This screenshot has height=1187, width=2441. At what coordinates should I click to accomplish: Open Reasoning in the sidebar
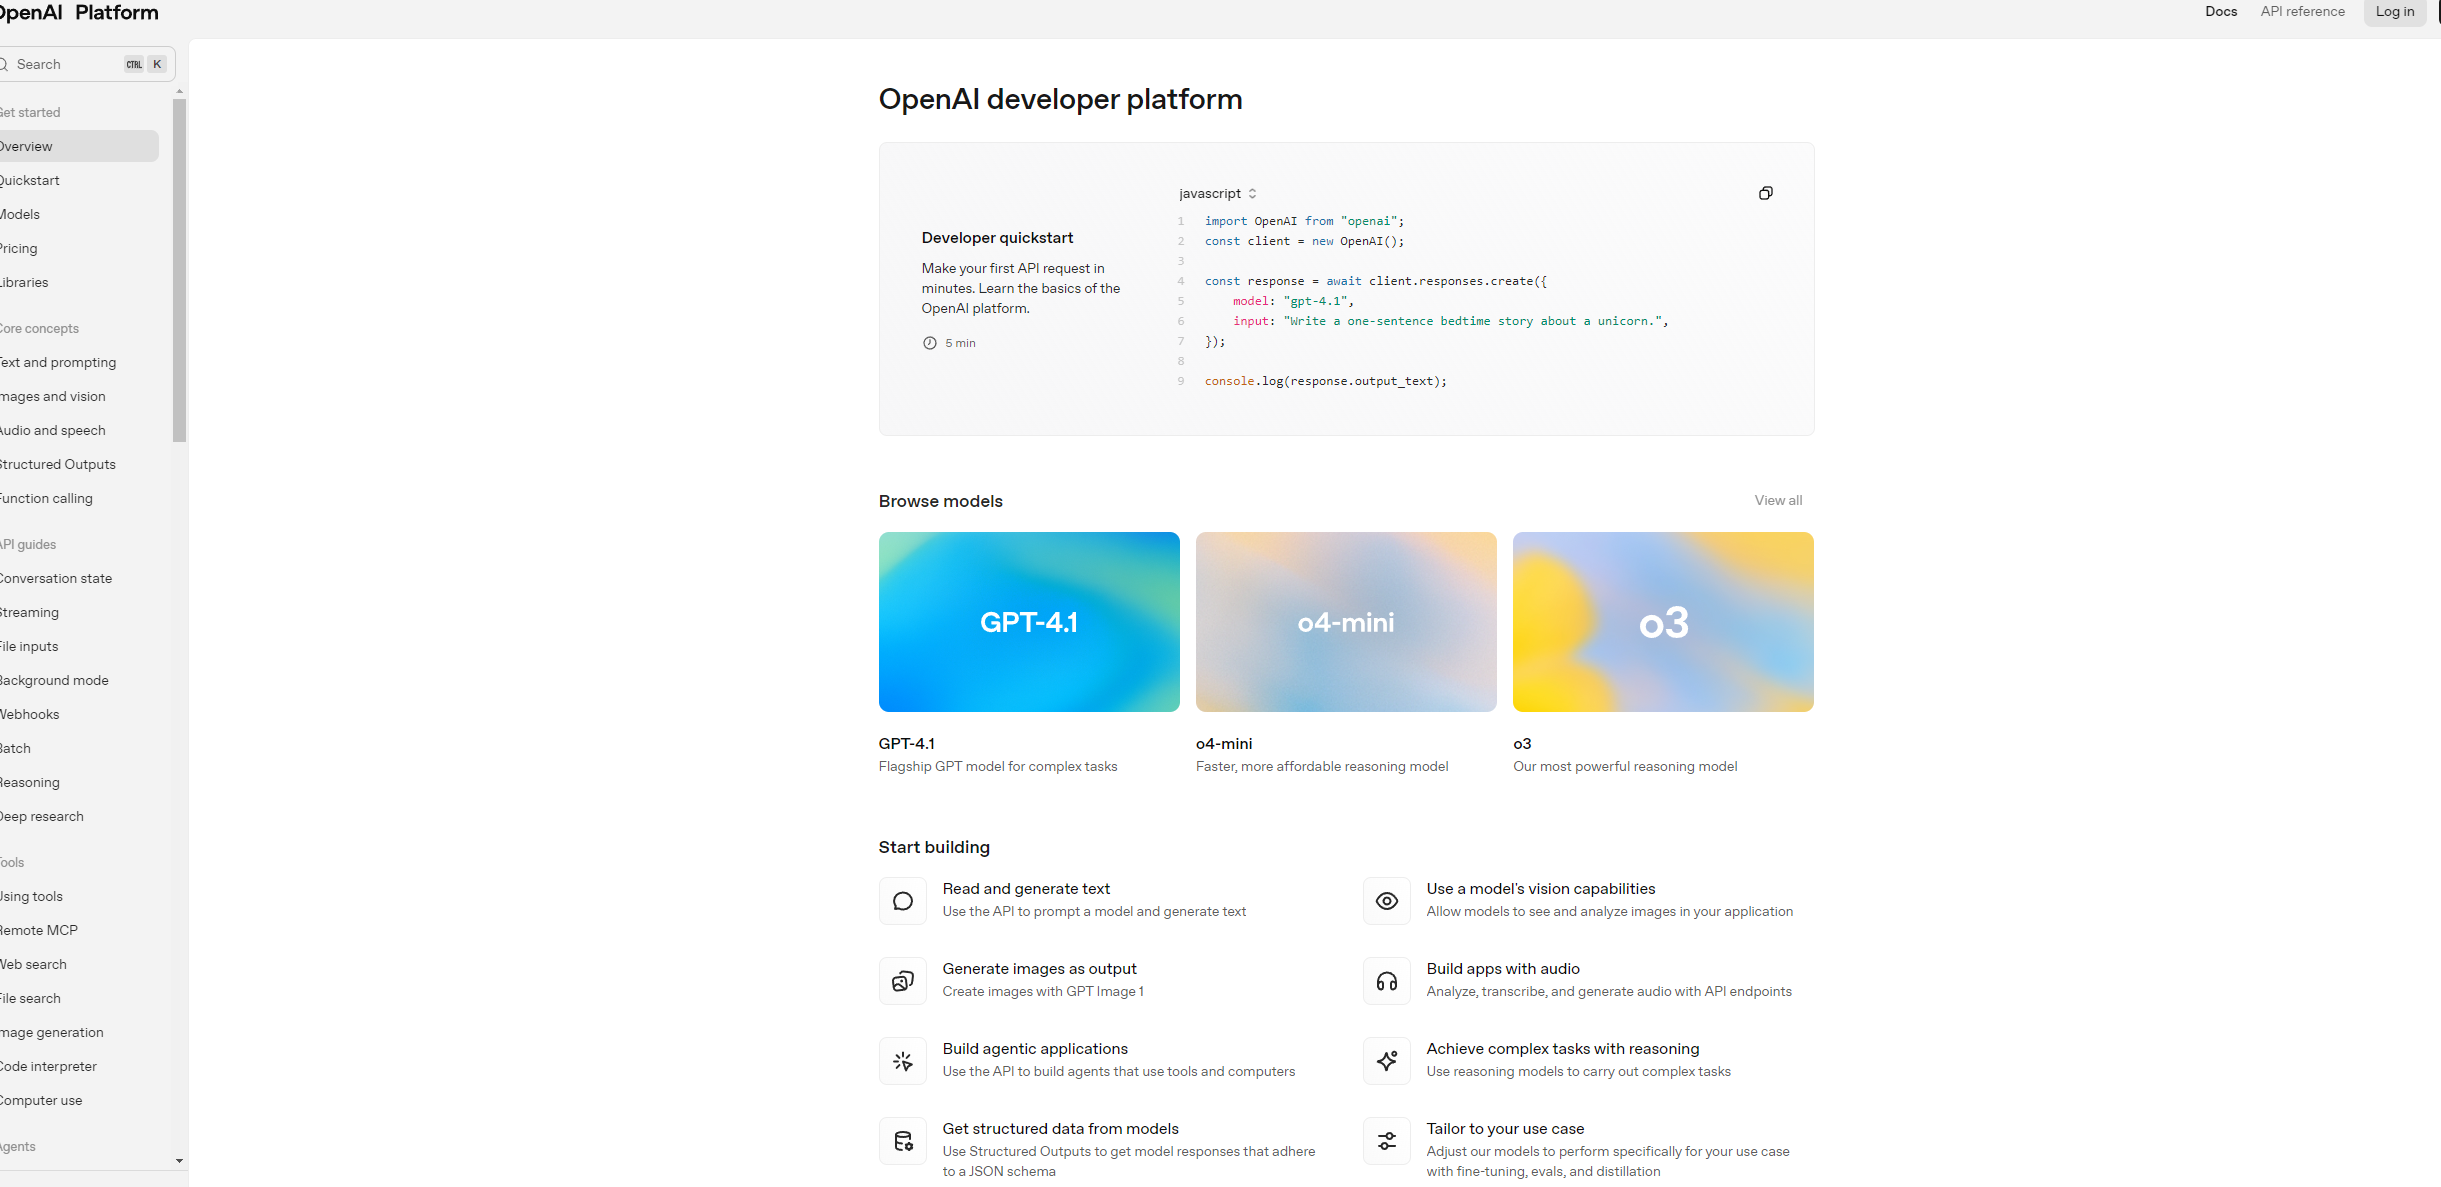(78, 782)
